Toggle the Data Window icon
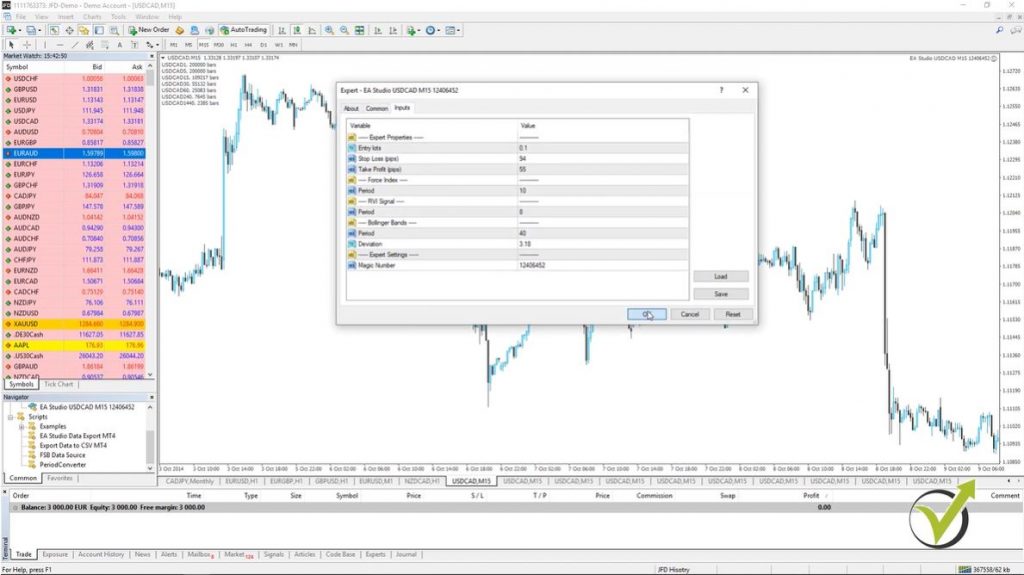Viewport: 1024px width, 575px height. pos(69,30)
